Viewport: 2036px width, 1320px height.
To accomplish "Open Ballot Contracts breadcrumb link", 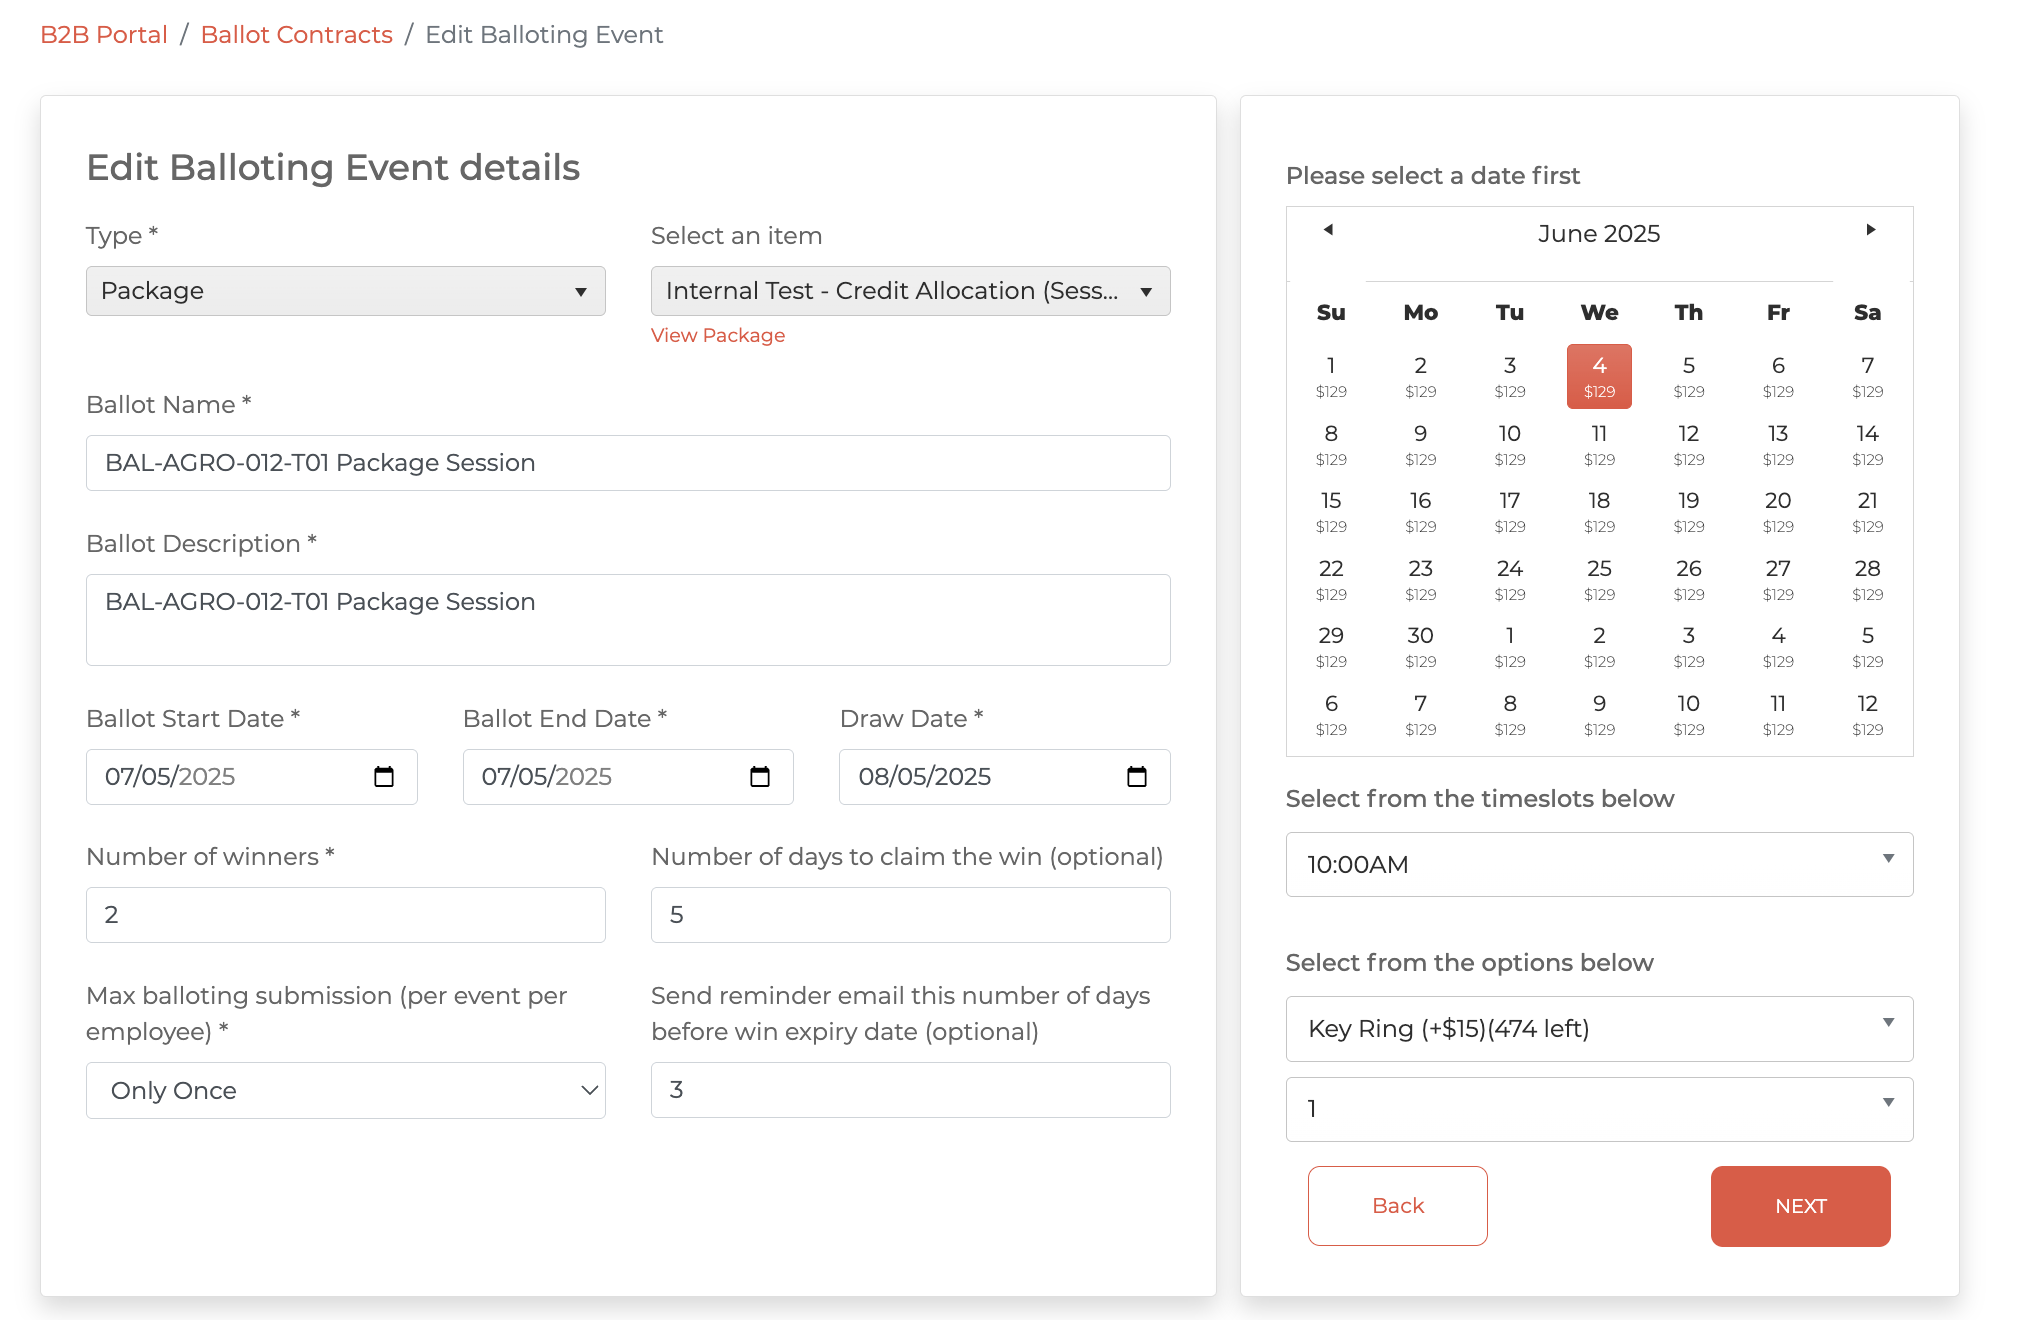I will pos(296,35).
